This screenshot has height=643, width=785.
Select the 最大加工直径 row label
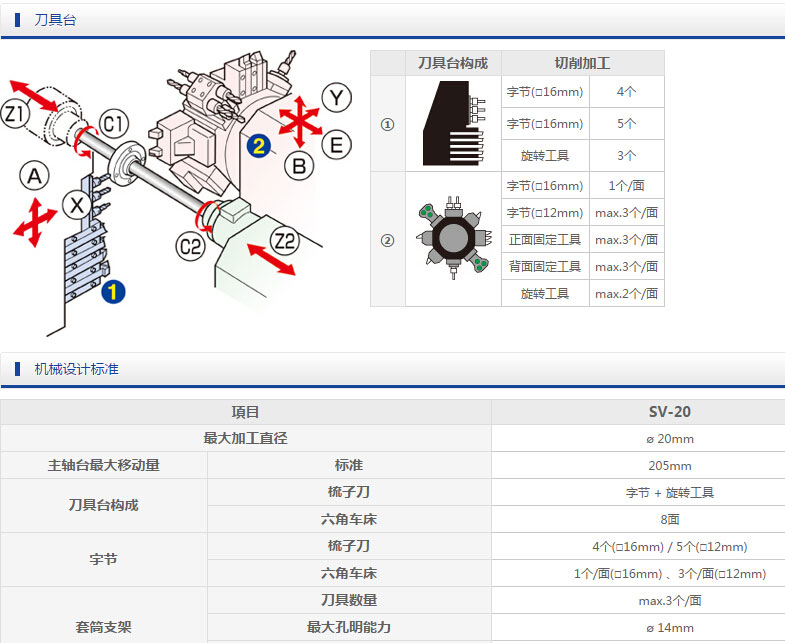coord(246,438)
